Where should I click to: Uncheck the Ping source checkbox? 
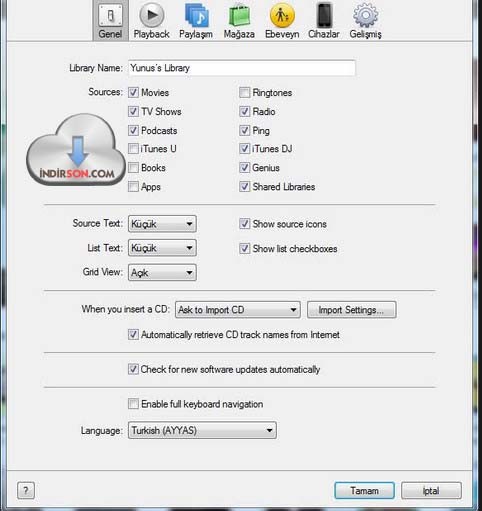[x=244, y=130]
